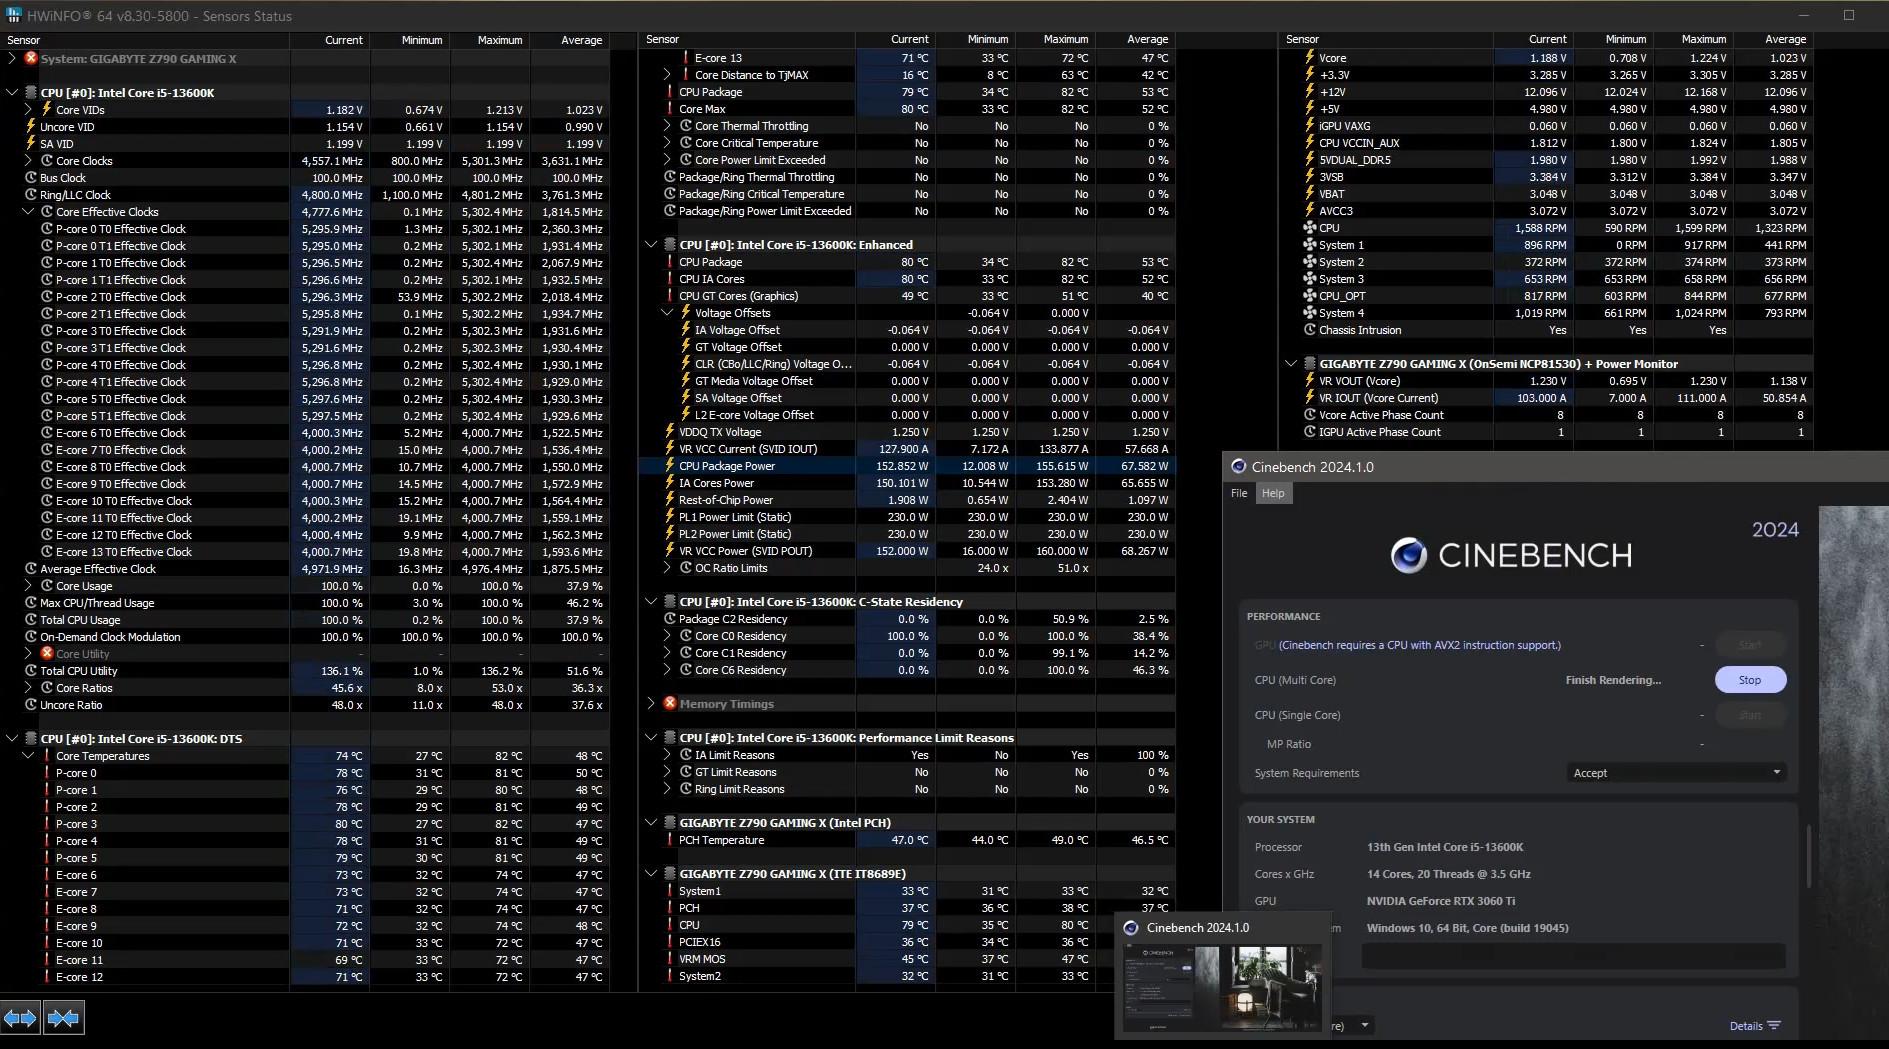Screen dimensions: 1889x1049
Task: Open the File menu in Cinebench
Action: [x=1239, y=493]
